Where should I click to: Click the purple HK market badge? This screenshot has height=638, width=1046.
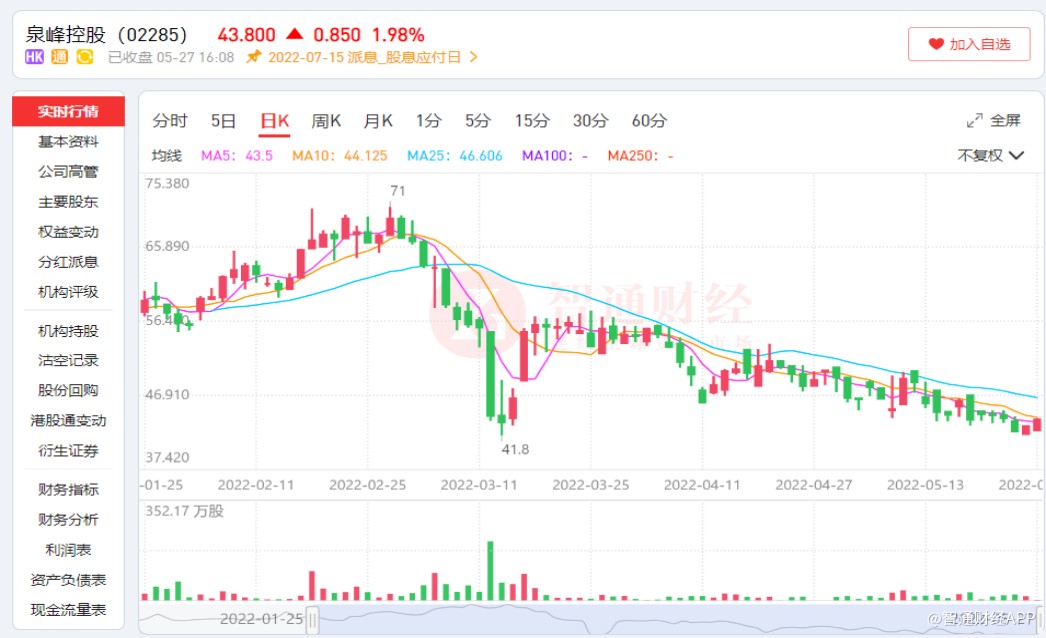click(x=35, y=57)
